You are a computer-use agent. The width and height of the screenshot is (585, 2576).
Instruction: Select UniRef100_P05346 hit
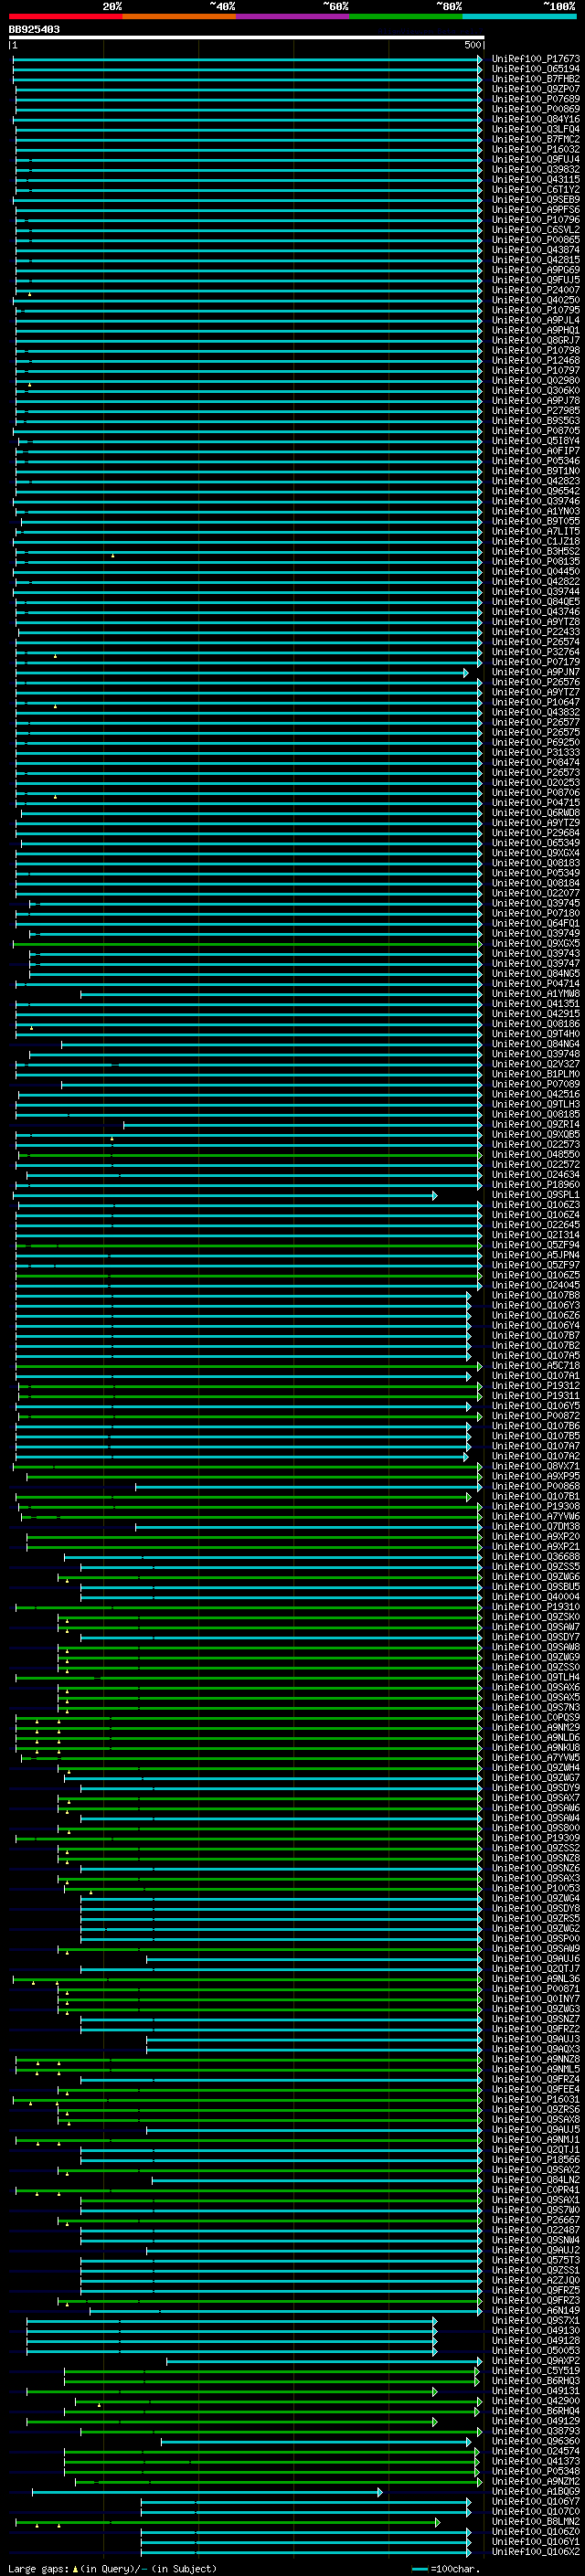click(x=535, y=461)
